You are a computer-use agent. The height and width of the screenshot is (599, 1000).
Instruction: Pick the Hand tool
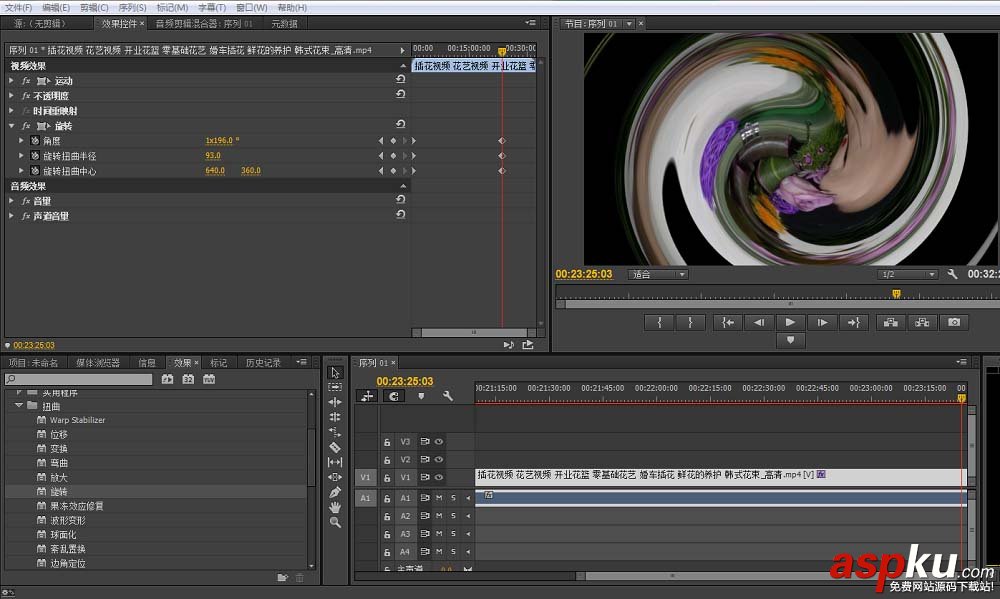[x=335, y=507]
